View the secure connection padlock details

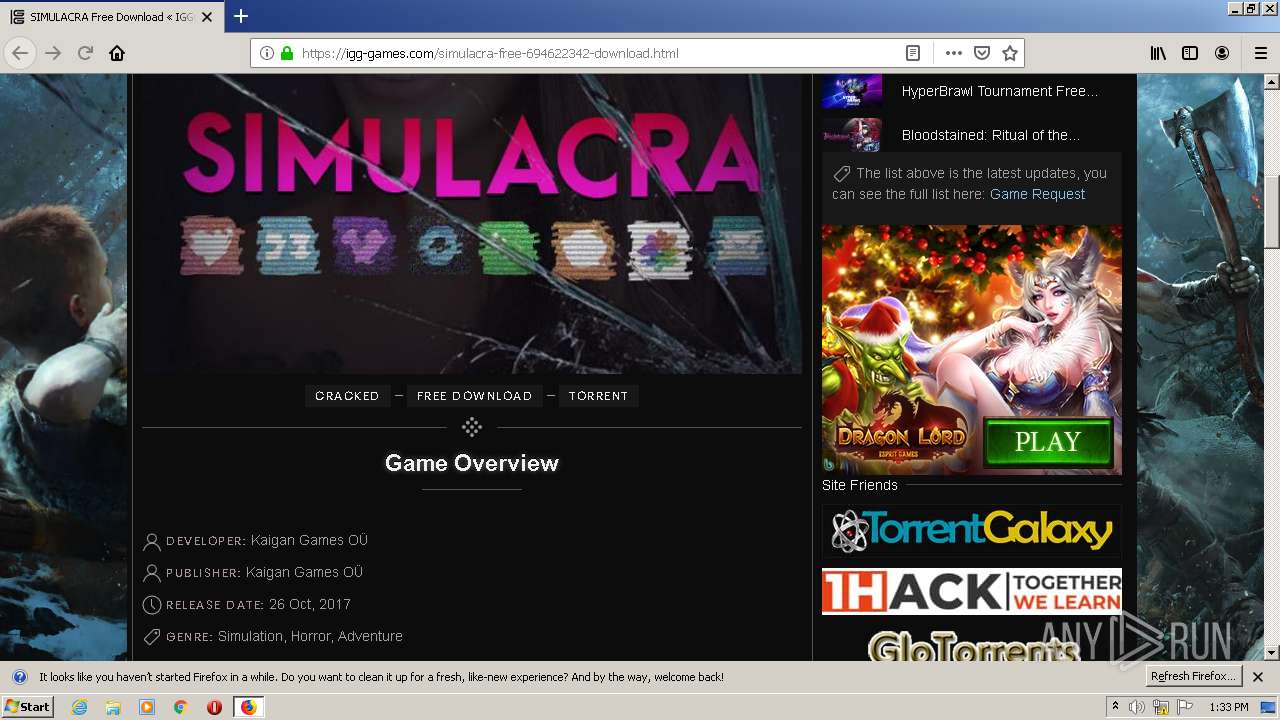click(x=286, y=53)
